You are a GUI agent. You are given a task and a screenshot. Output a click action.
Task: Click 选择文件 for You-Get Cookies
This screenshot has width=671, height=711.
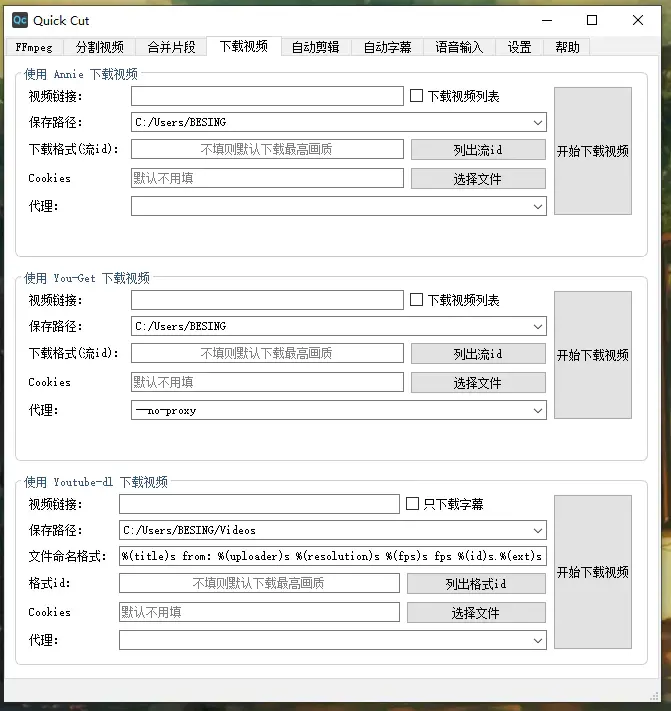tap(478, 383)
